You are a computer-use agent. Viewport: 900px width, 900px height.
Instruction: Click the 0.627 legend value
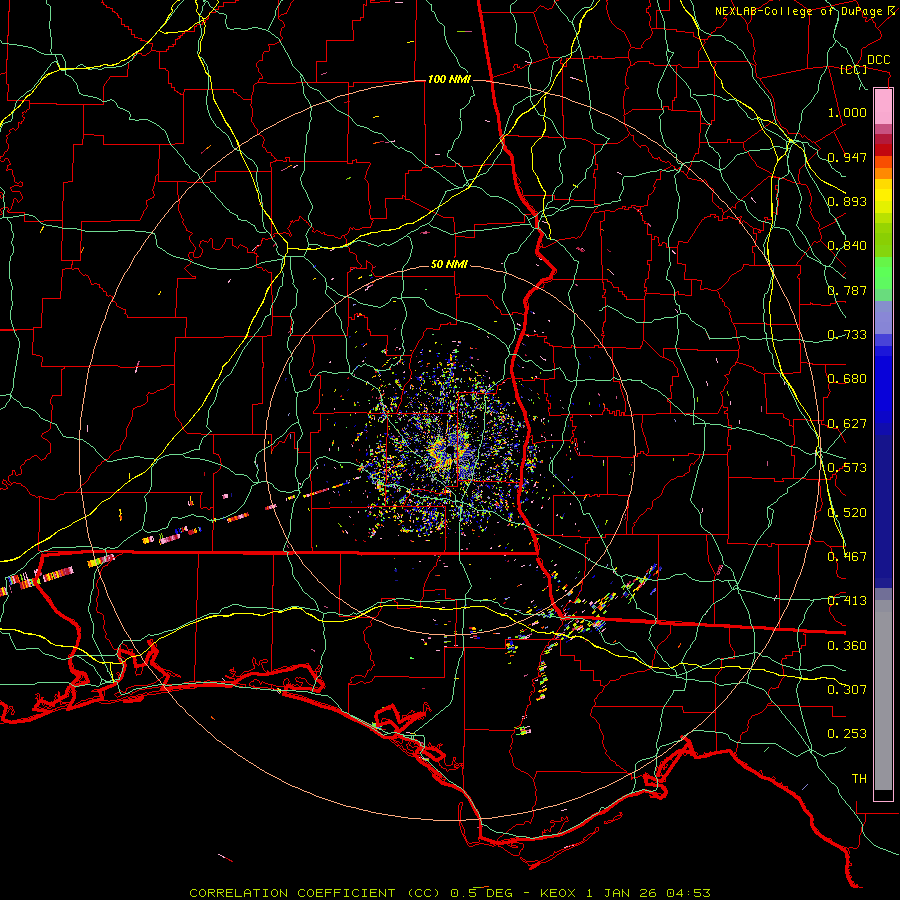[847, 424]
